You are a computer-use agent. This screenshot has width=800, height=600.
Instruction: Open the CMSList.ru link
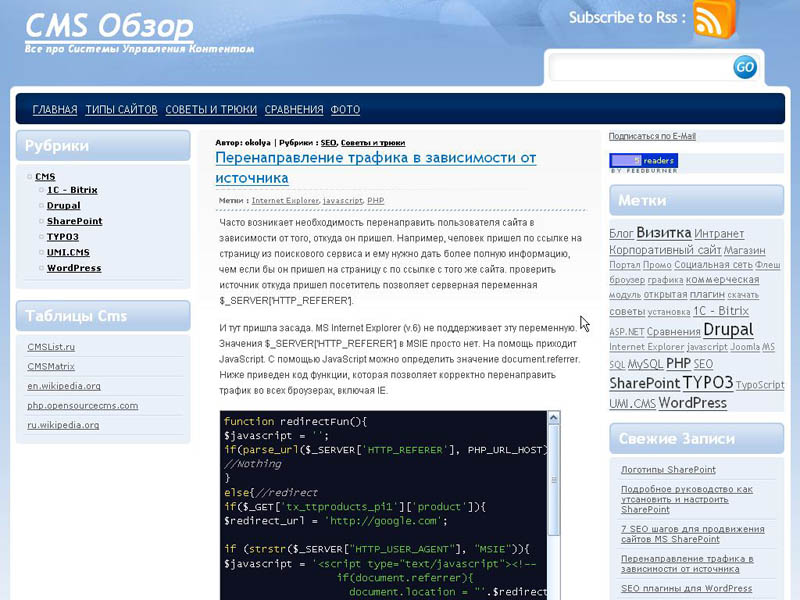[x=51, y=347]
